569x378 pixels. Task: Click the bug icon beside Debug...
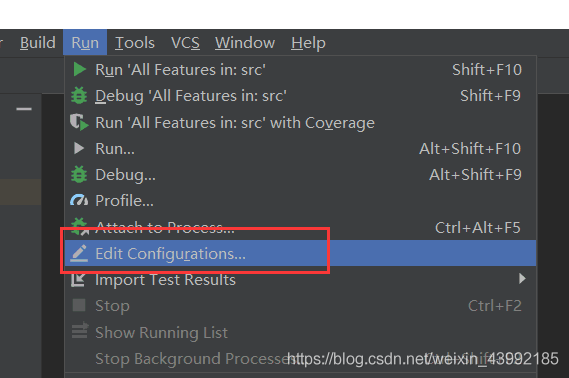pyautogui.click(x=79, y=174)
